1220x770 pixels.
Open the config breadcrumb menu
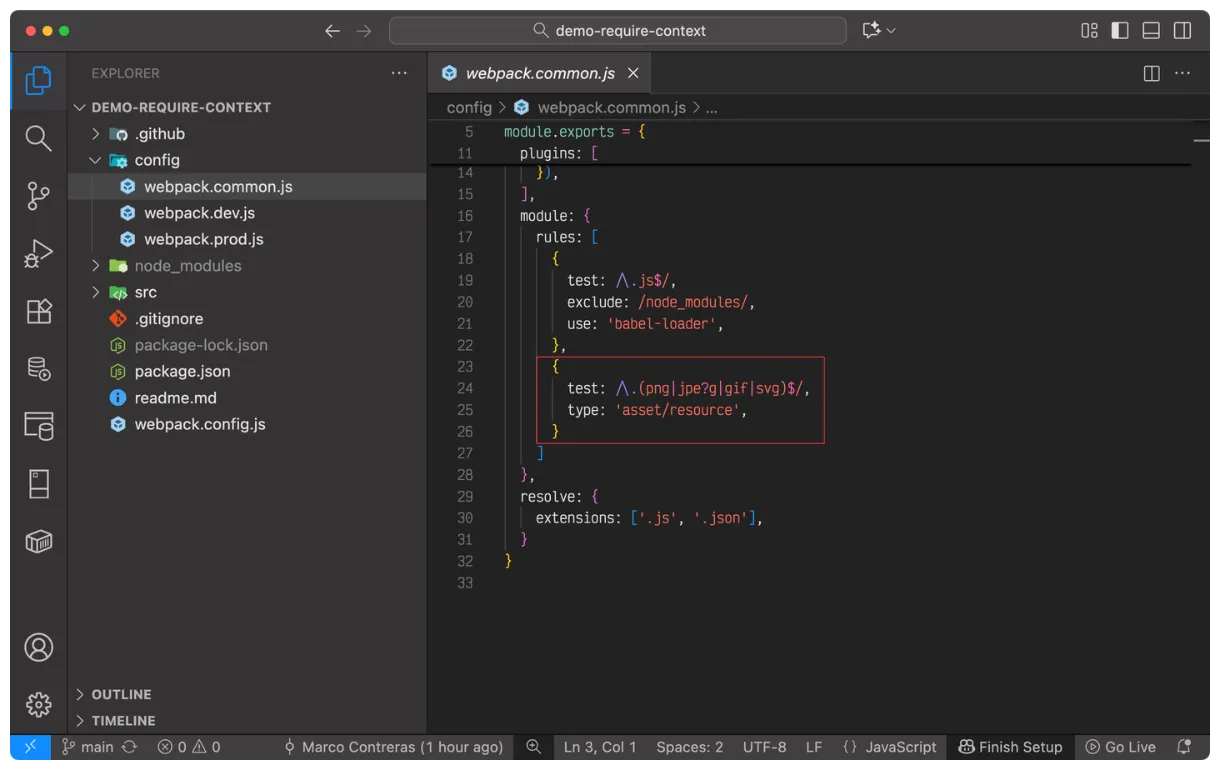click(469, 107)
